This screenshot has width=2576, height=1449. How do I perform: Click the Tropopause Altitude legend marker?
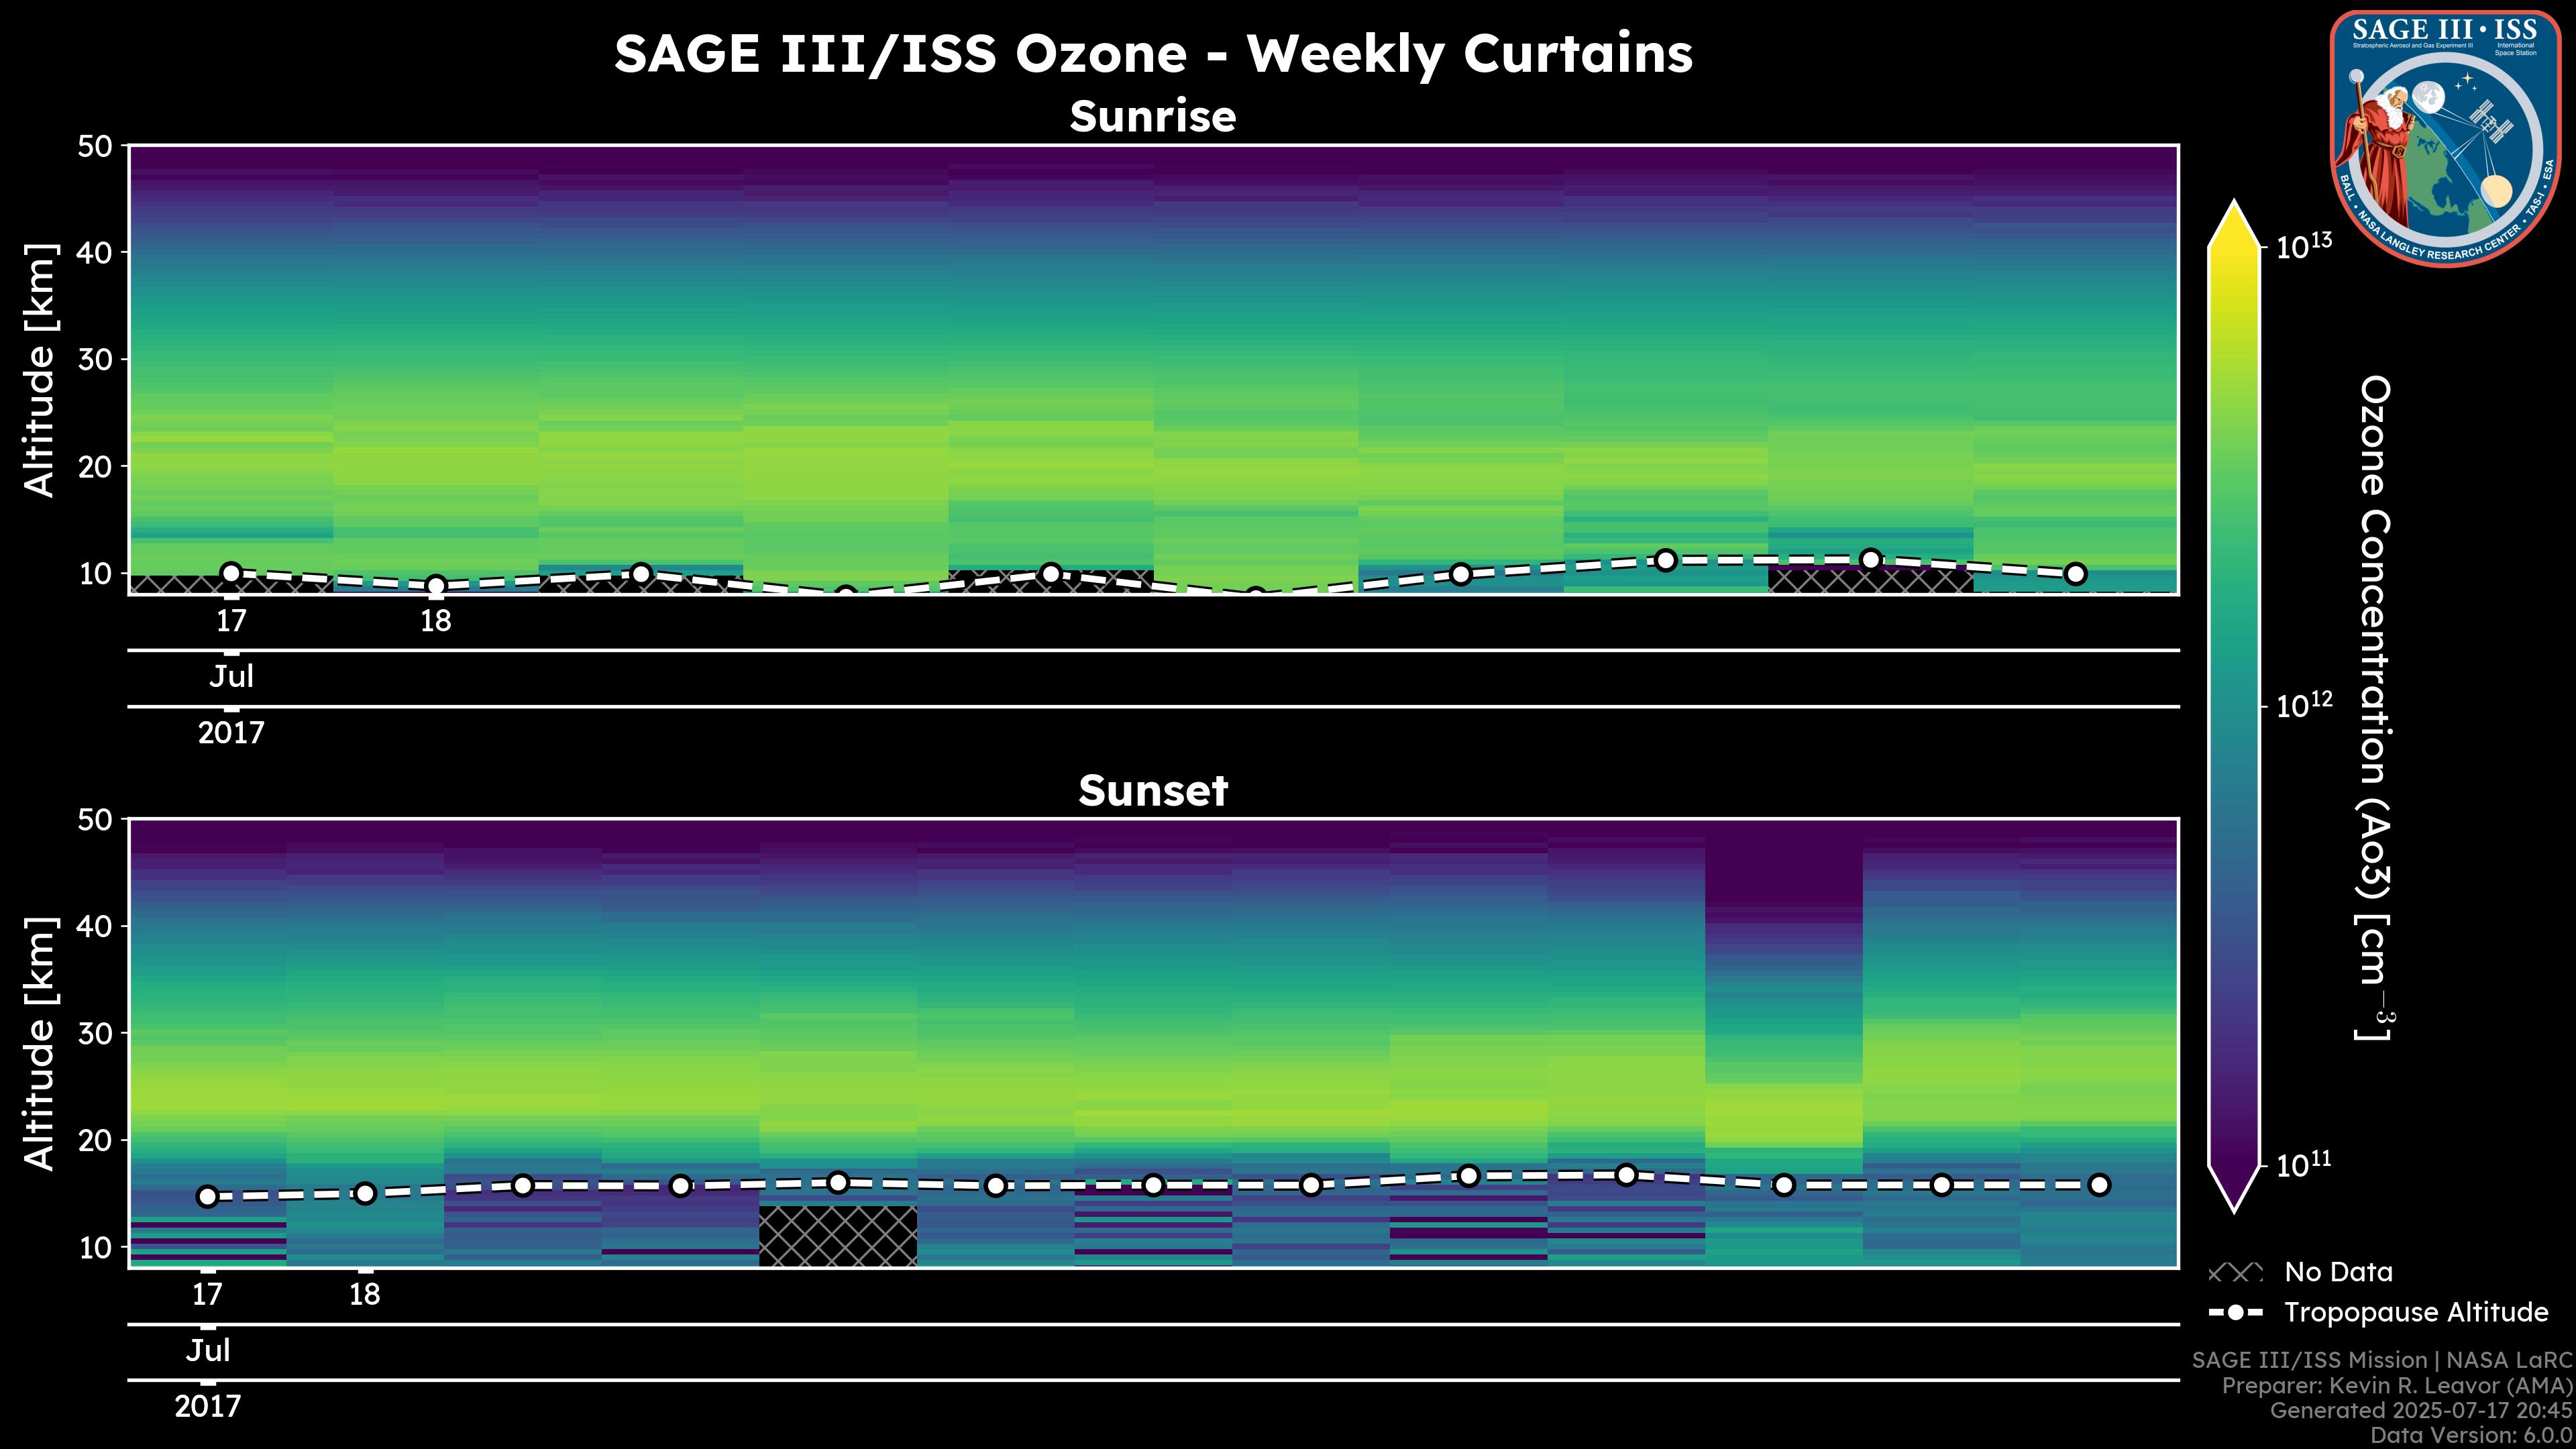pos(2235,1312)
